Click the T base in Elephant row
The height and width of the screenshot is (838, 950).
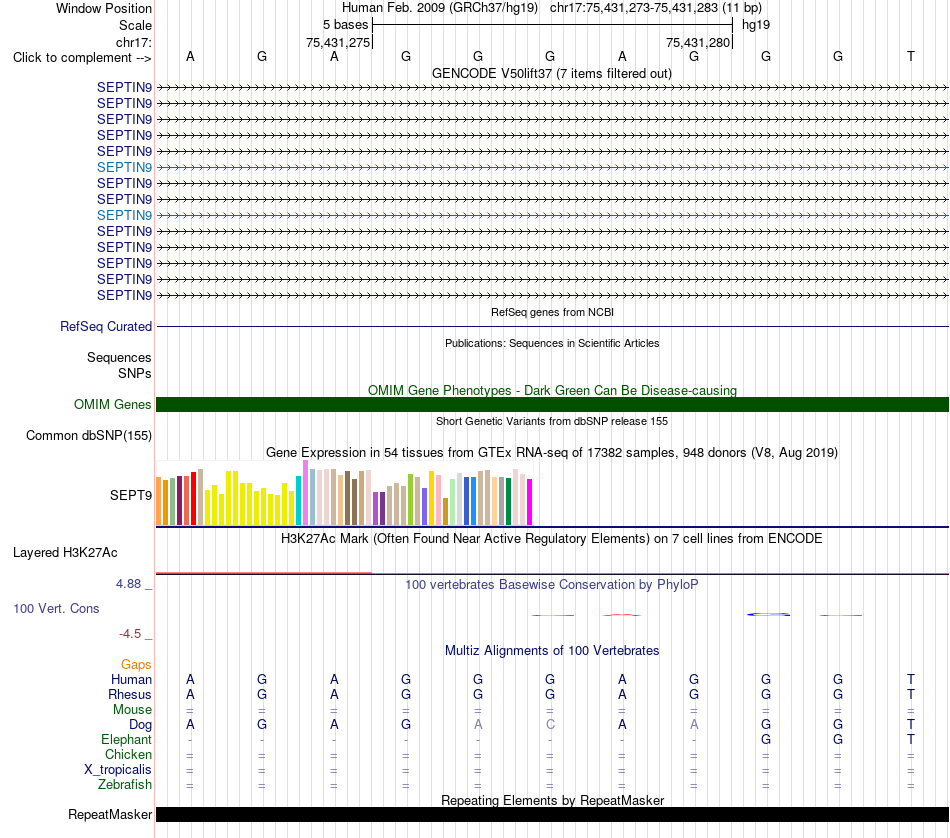[910, 740]
